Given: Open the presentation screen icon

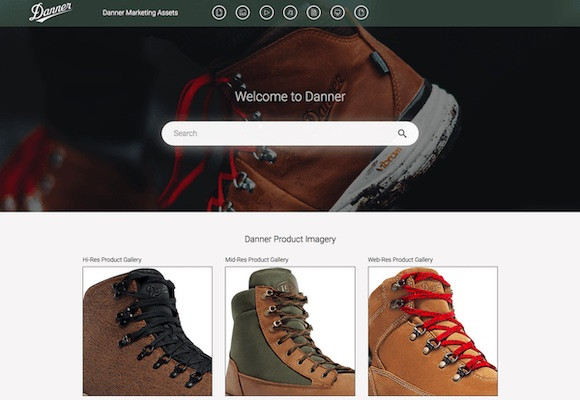Looking at the screenshot, I should 337,13.
